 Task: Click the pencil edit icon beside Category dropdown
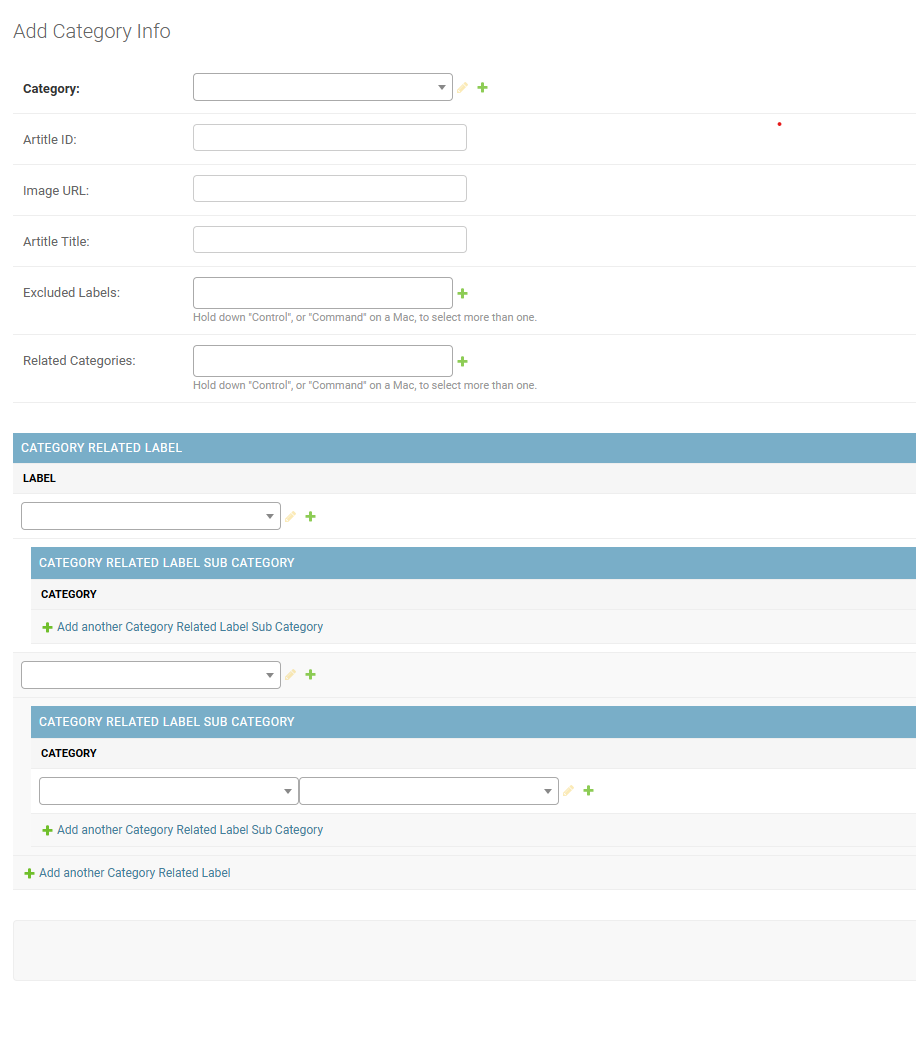click(x=462, y=87)
